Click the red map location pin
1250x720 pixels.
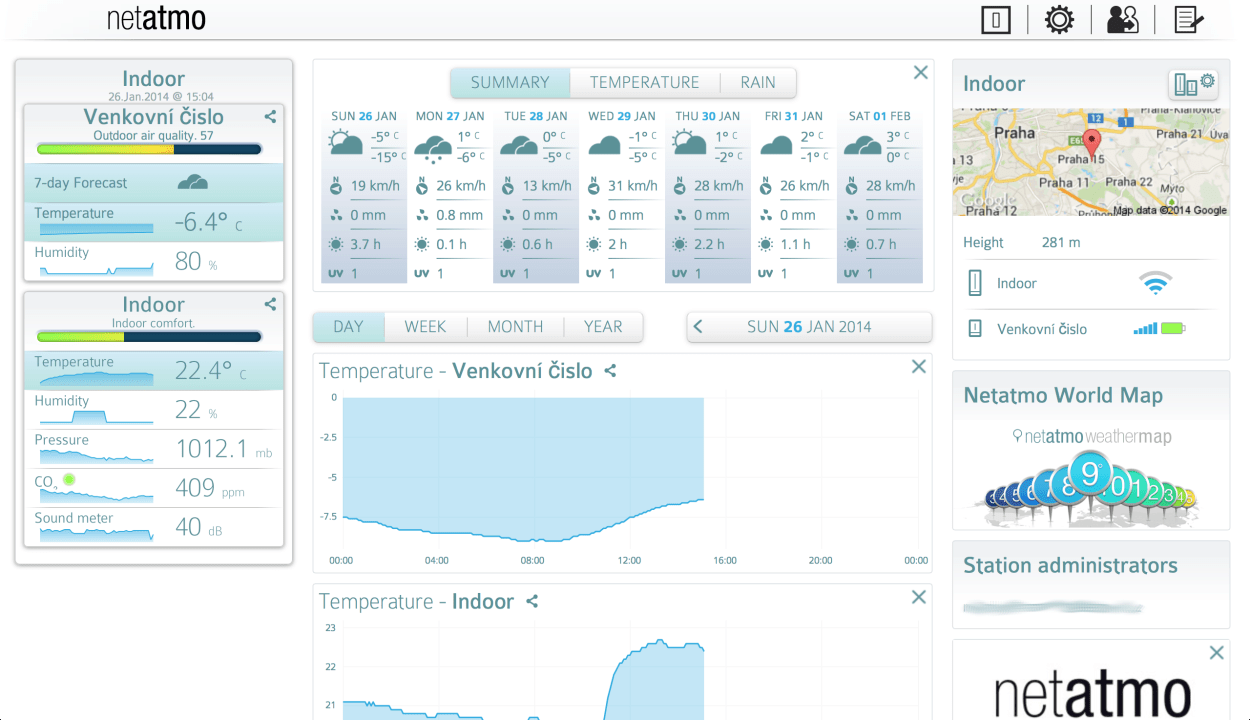click(x=1092, y=141)
